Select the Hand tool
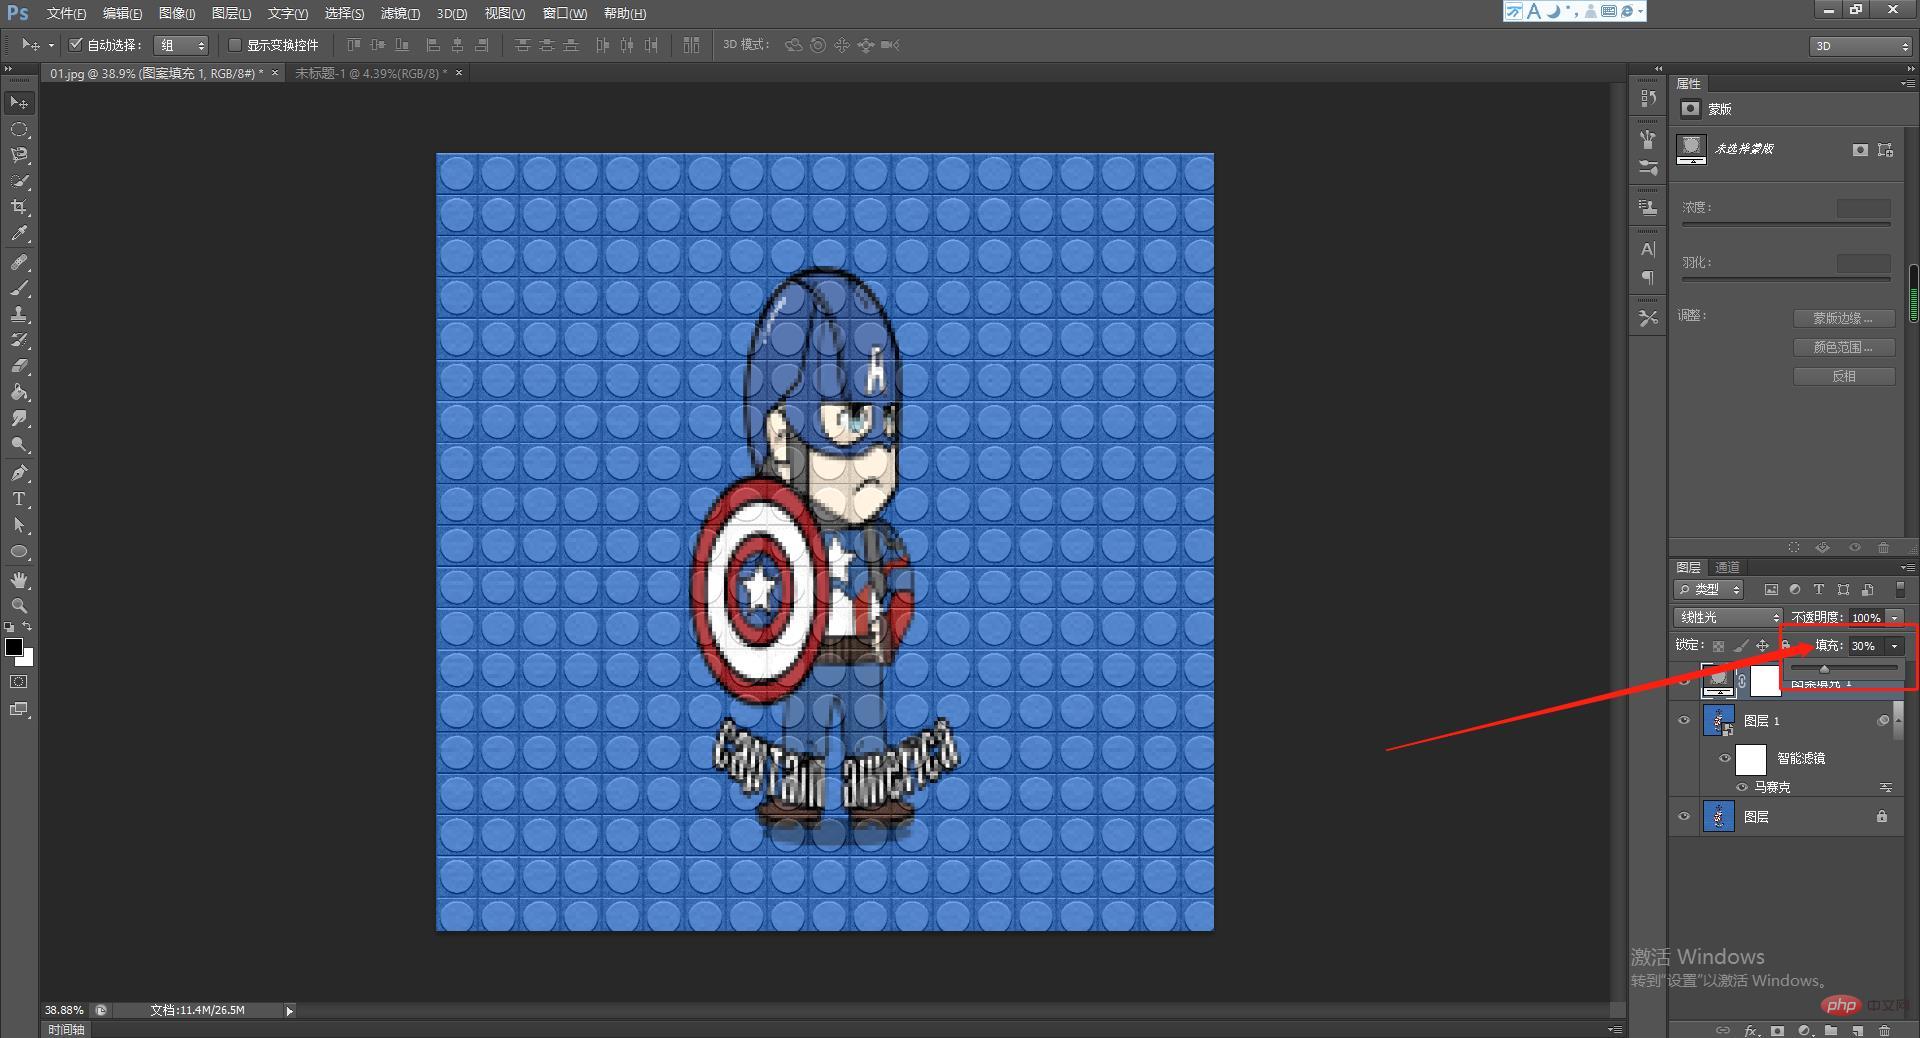The height and width of the screenshot is (1038, 1920). 19,580
